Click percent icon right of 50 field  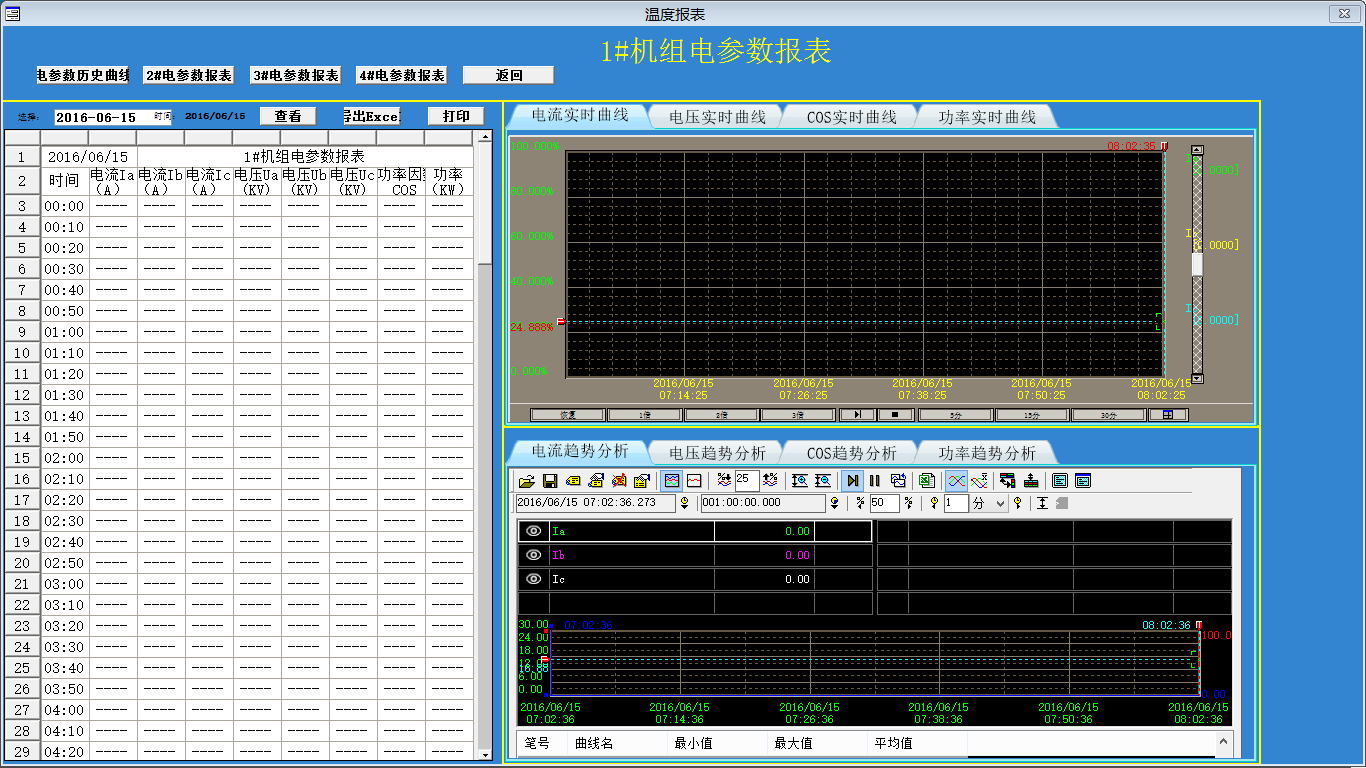coord(908,503)
